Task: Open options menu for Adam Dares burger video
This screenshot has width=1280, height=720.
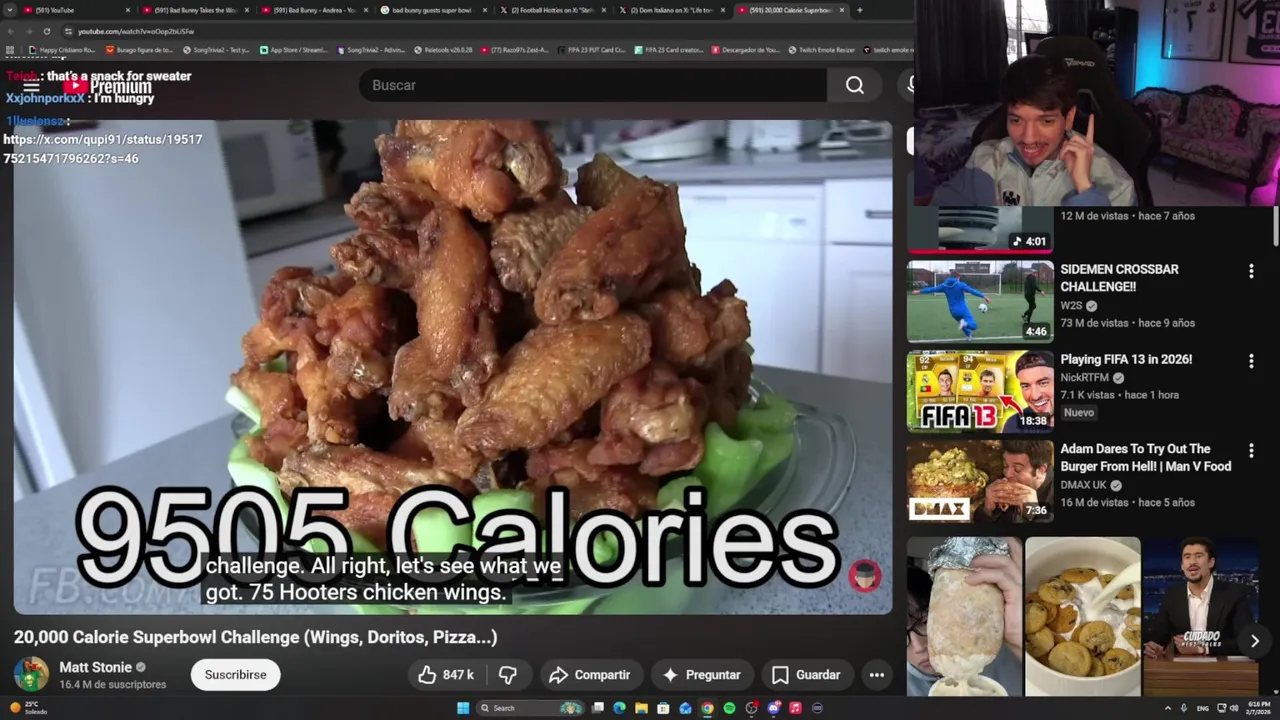Action: (x=1250, y=451)
